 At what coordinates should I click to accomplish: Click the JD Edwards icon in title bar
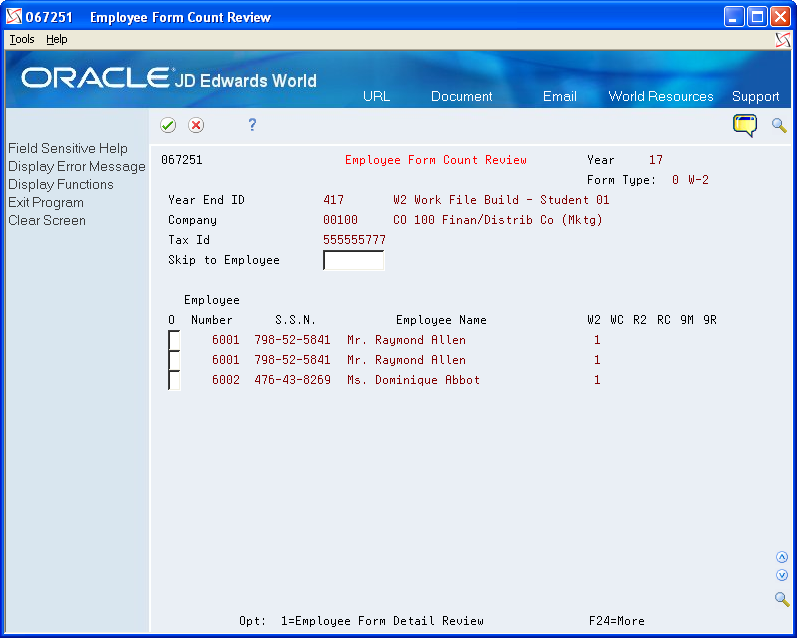click(x=14, y=17)
